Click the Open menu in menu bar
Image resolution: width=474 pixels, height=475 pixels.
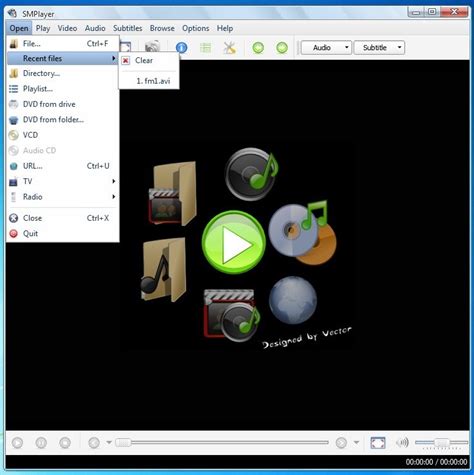(19, 28)
